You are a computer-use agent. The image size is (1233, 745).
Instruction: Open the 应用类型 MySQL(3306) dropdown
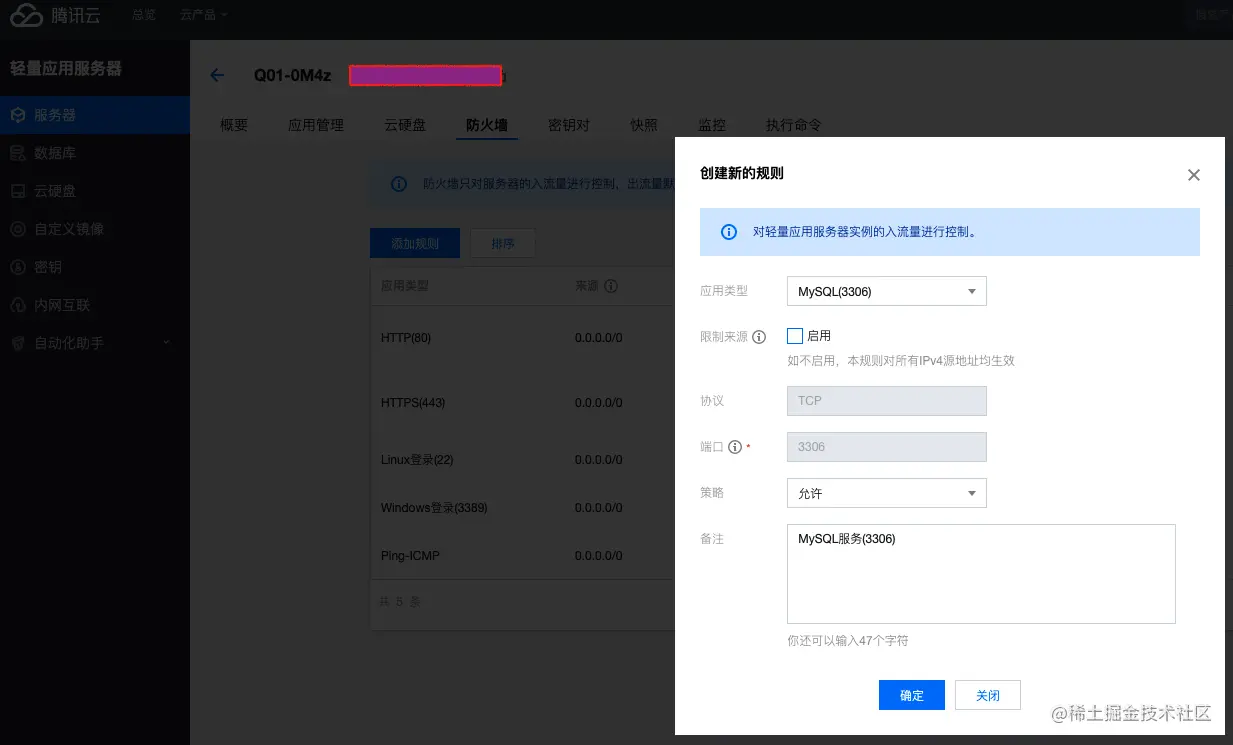click(x=886, y=291)
